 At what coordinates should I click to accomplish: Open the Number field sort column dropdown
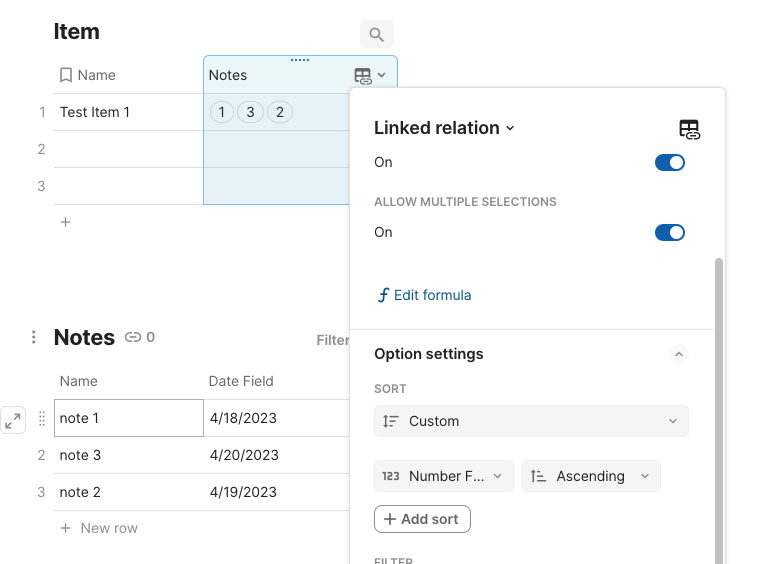(x=444, y=476)
